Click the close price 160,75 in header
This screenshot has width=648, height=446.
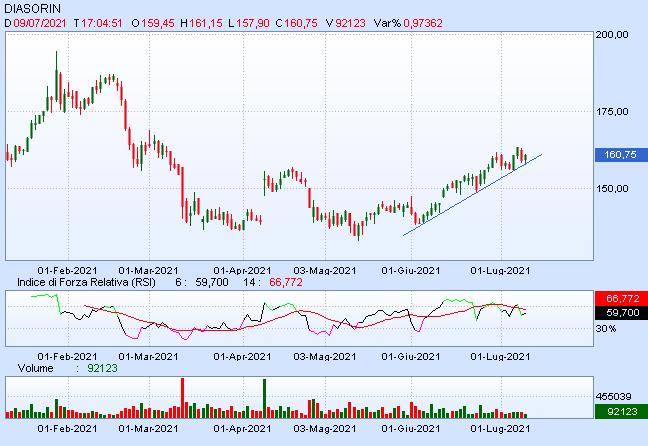point(300,23)
